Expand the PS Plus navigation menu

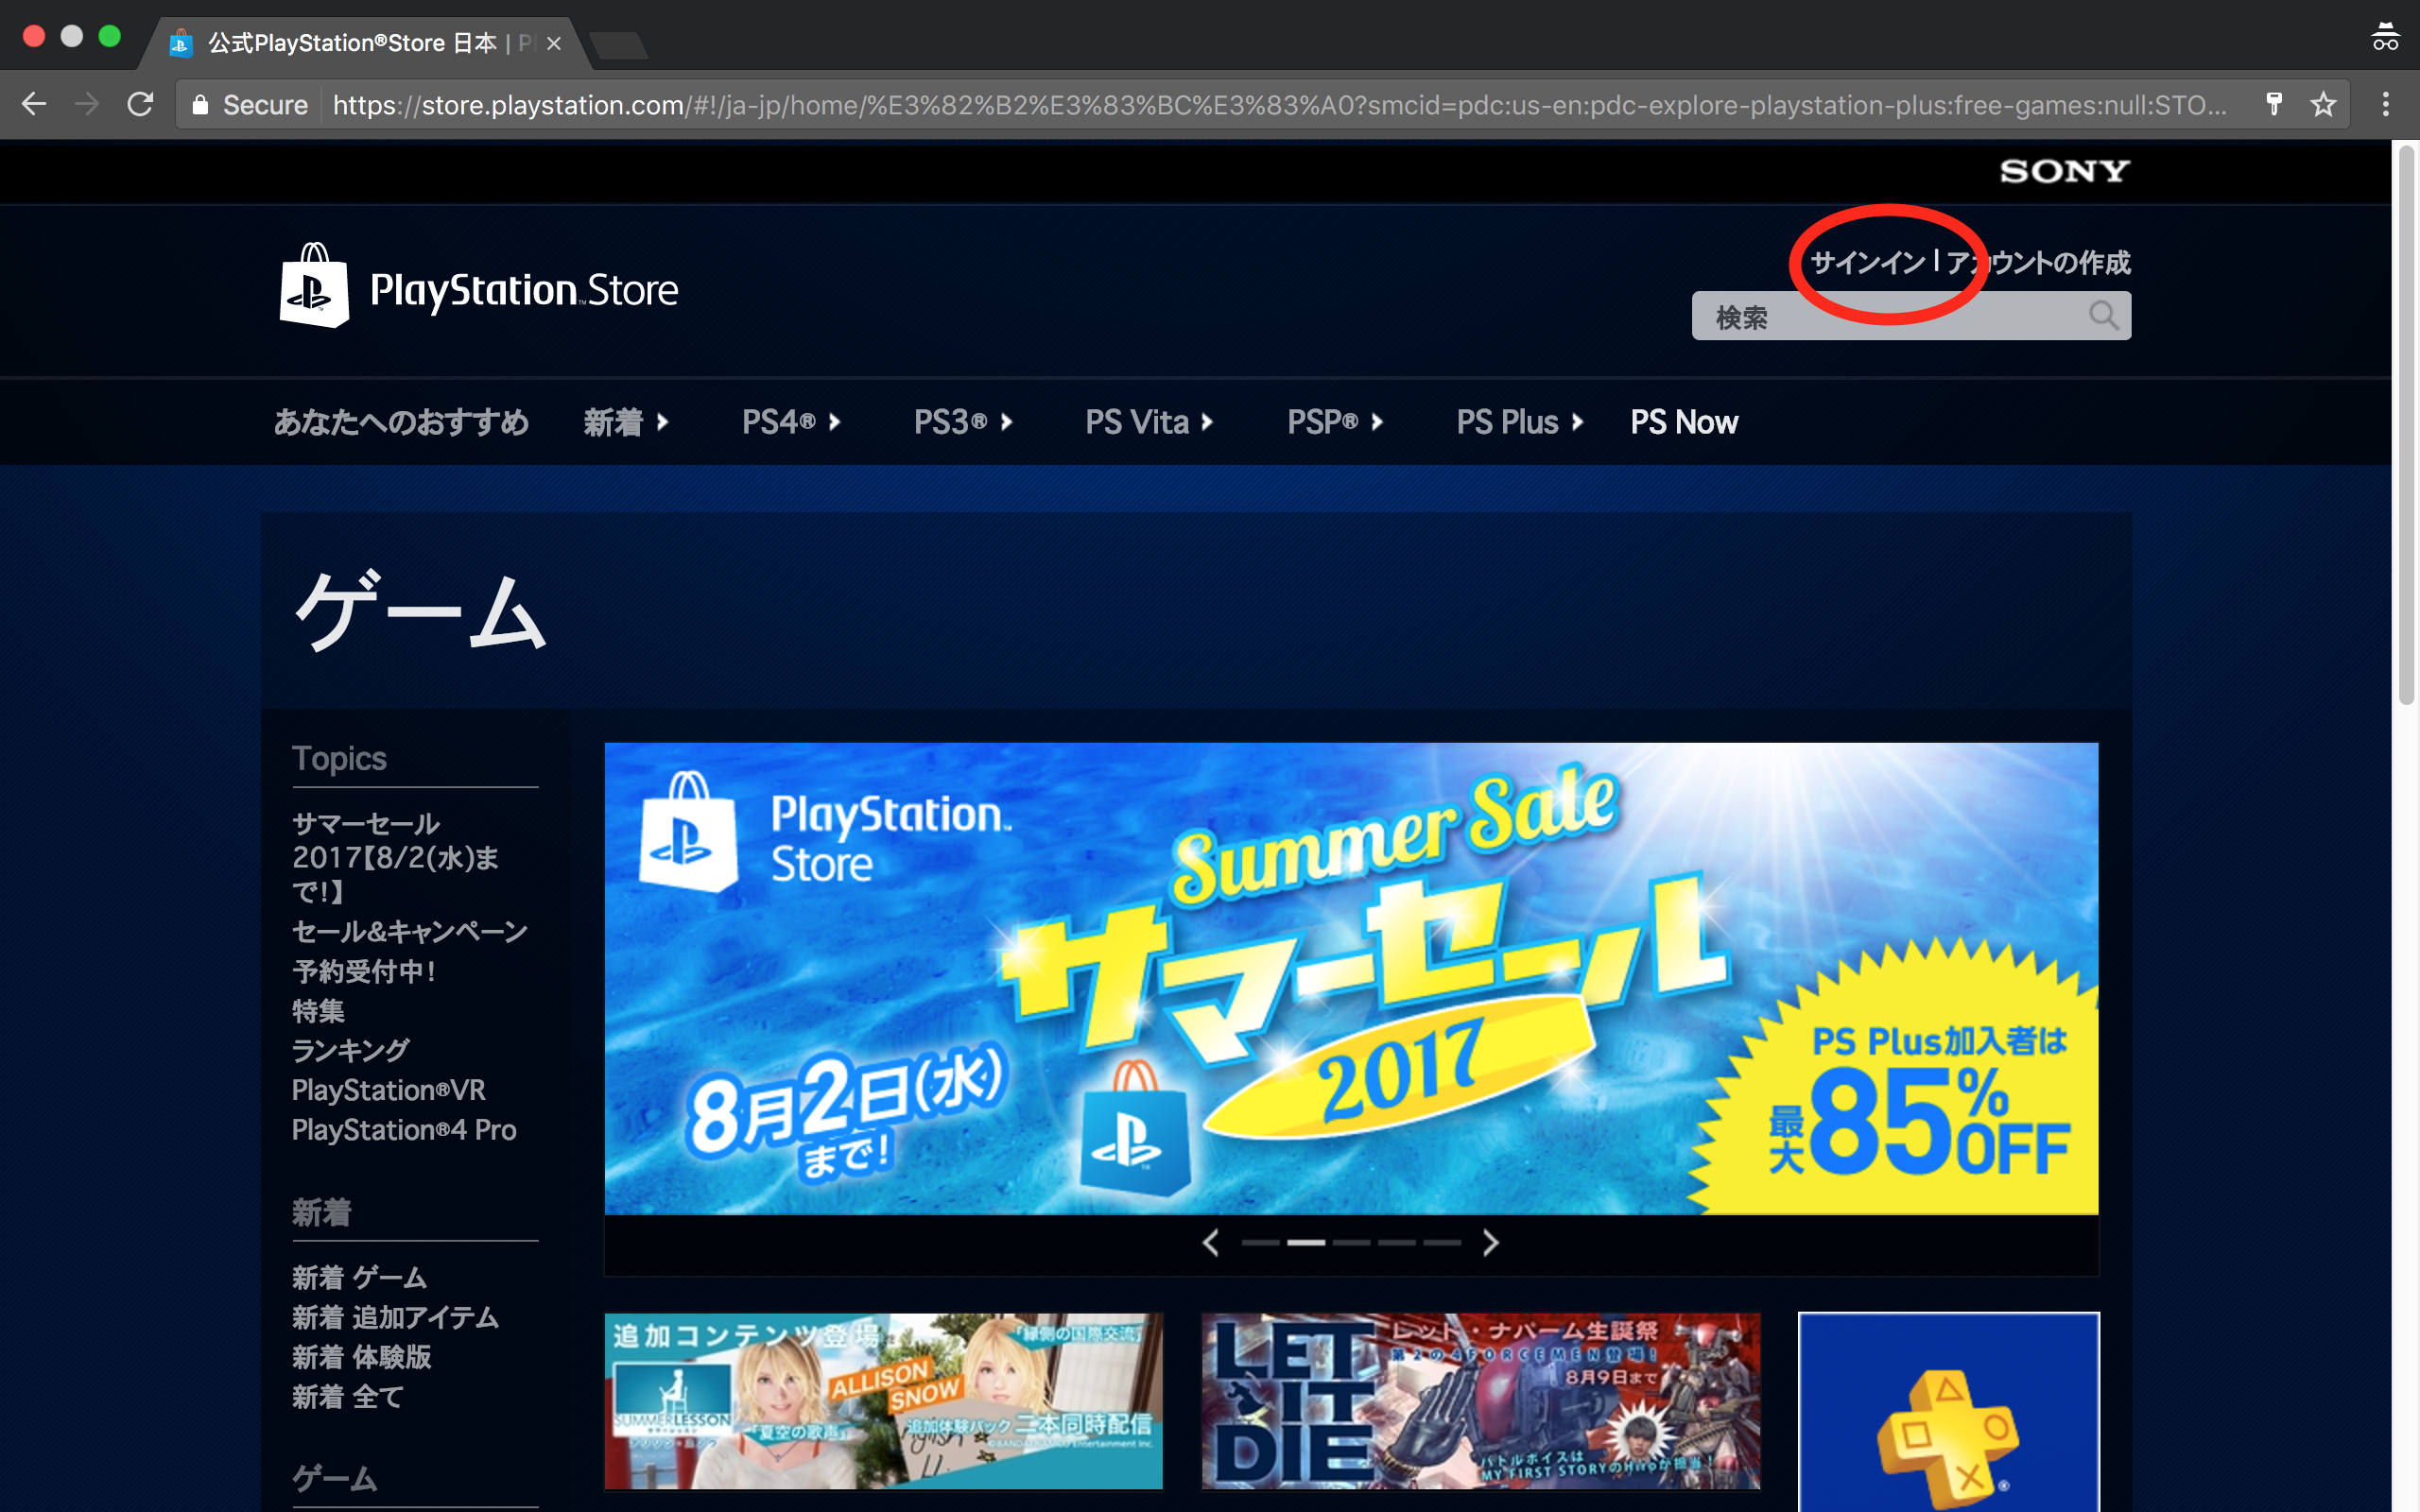1520,422
